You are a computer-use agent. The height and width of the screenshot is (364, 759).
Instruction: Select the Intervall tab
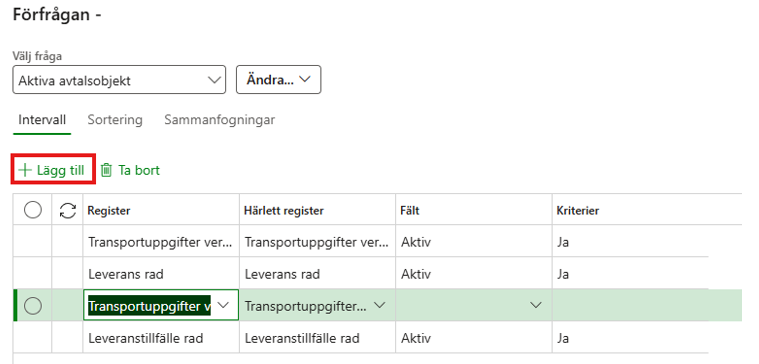(42, 120)
